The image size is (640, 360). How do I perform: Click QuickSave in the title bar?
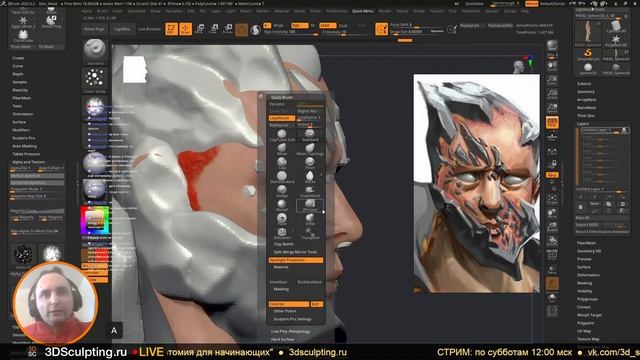tap(474, 4)
